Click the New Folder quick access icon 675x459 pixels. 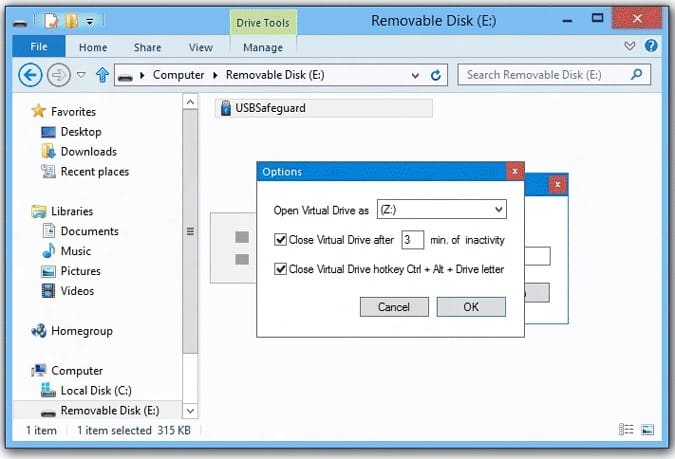point(71,21)
